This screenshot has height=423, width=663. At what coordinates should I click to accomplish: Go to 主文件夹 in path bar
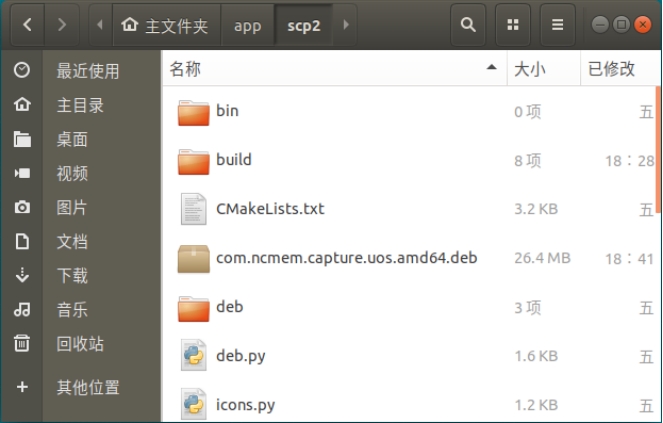165,26
